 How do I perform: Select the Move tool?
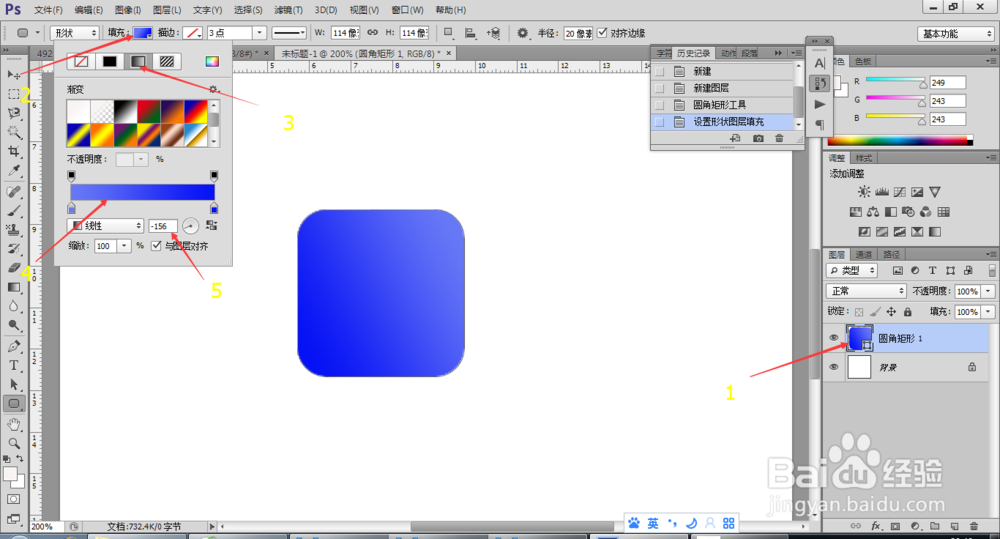13,75
